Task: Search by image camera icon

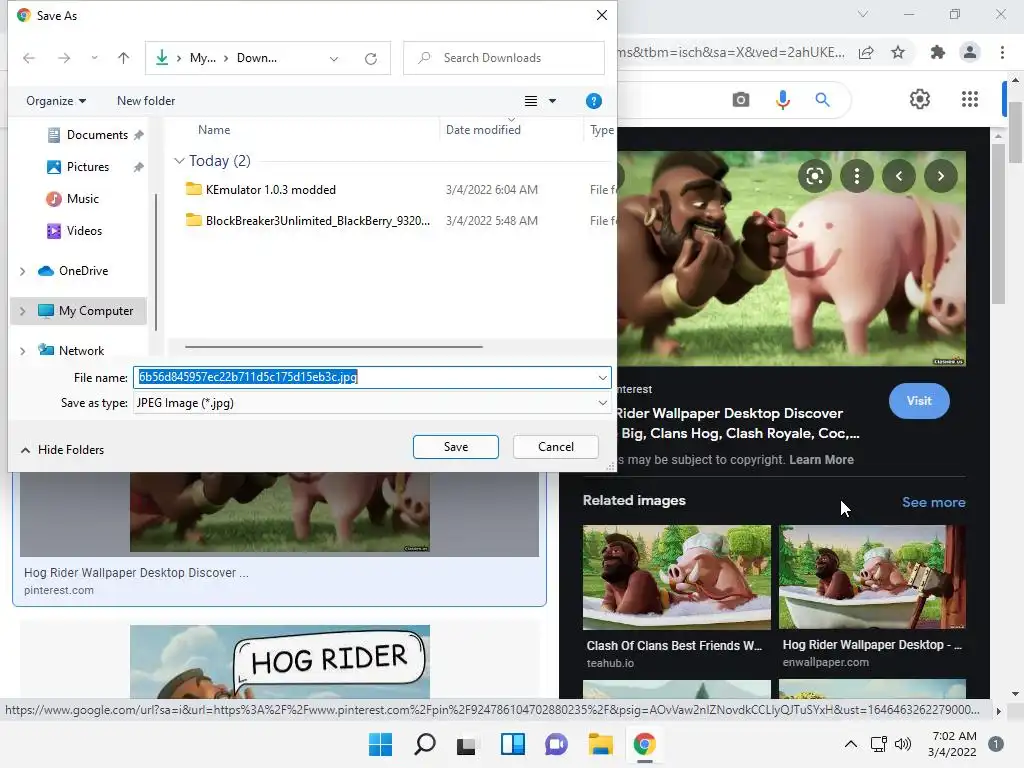Action: (x=741, y=100)
